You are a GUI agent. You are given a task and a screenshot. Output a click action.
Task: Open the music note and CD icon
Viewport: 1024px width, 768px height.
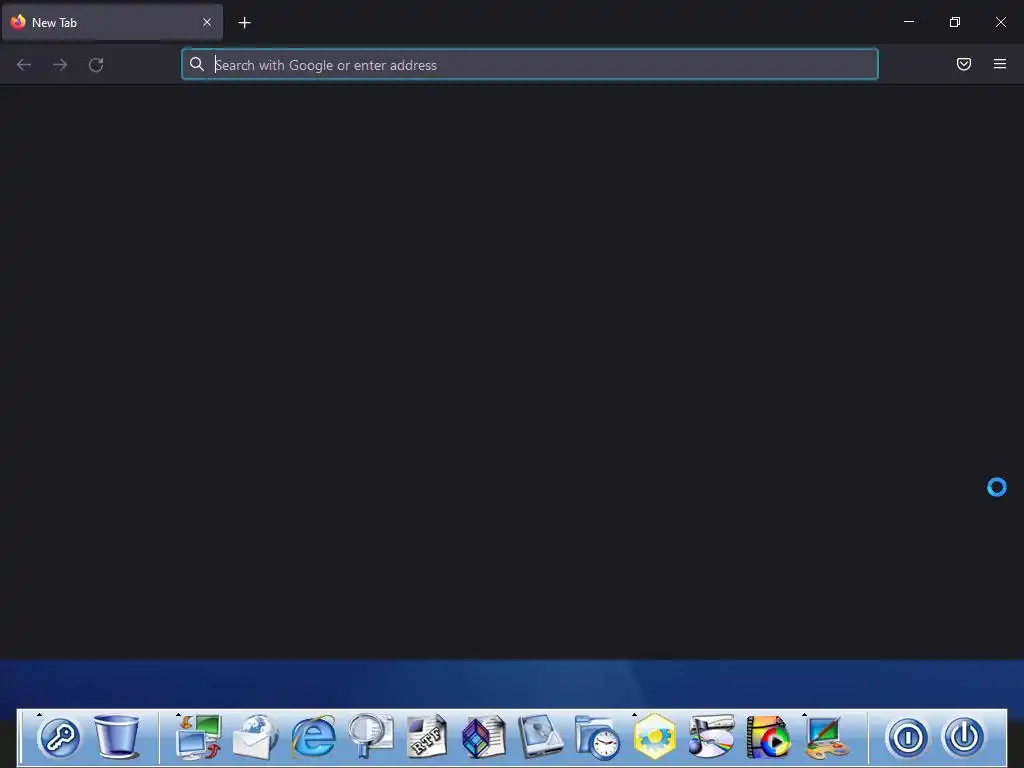click(x=711, y=737)
